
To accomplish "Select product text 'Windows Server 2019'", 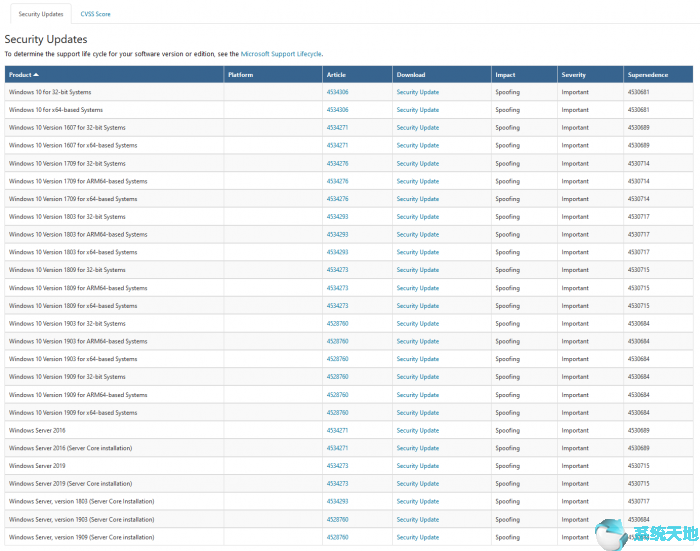I will 37,466.
